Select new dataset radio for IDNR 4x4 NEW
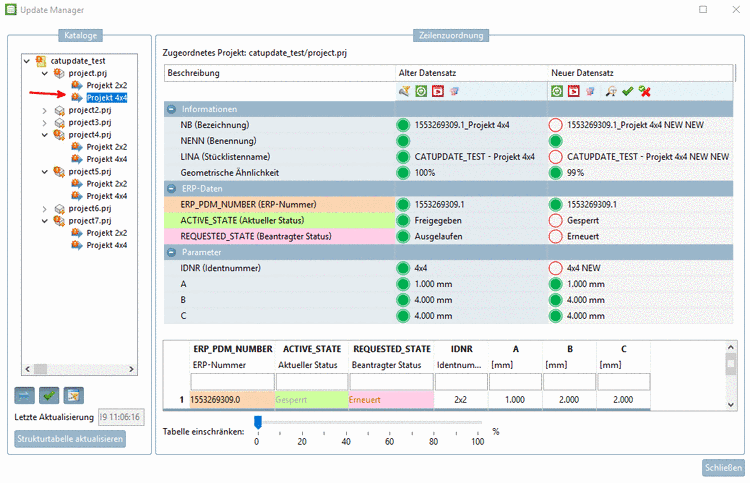 pyautogui.click(x=556, y=268)
